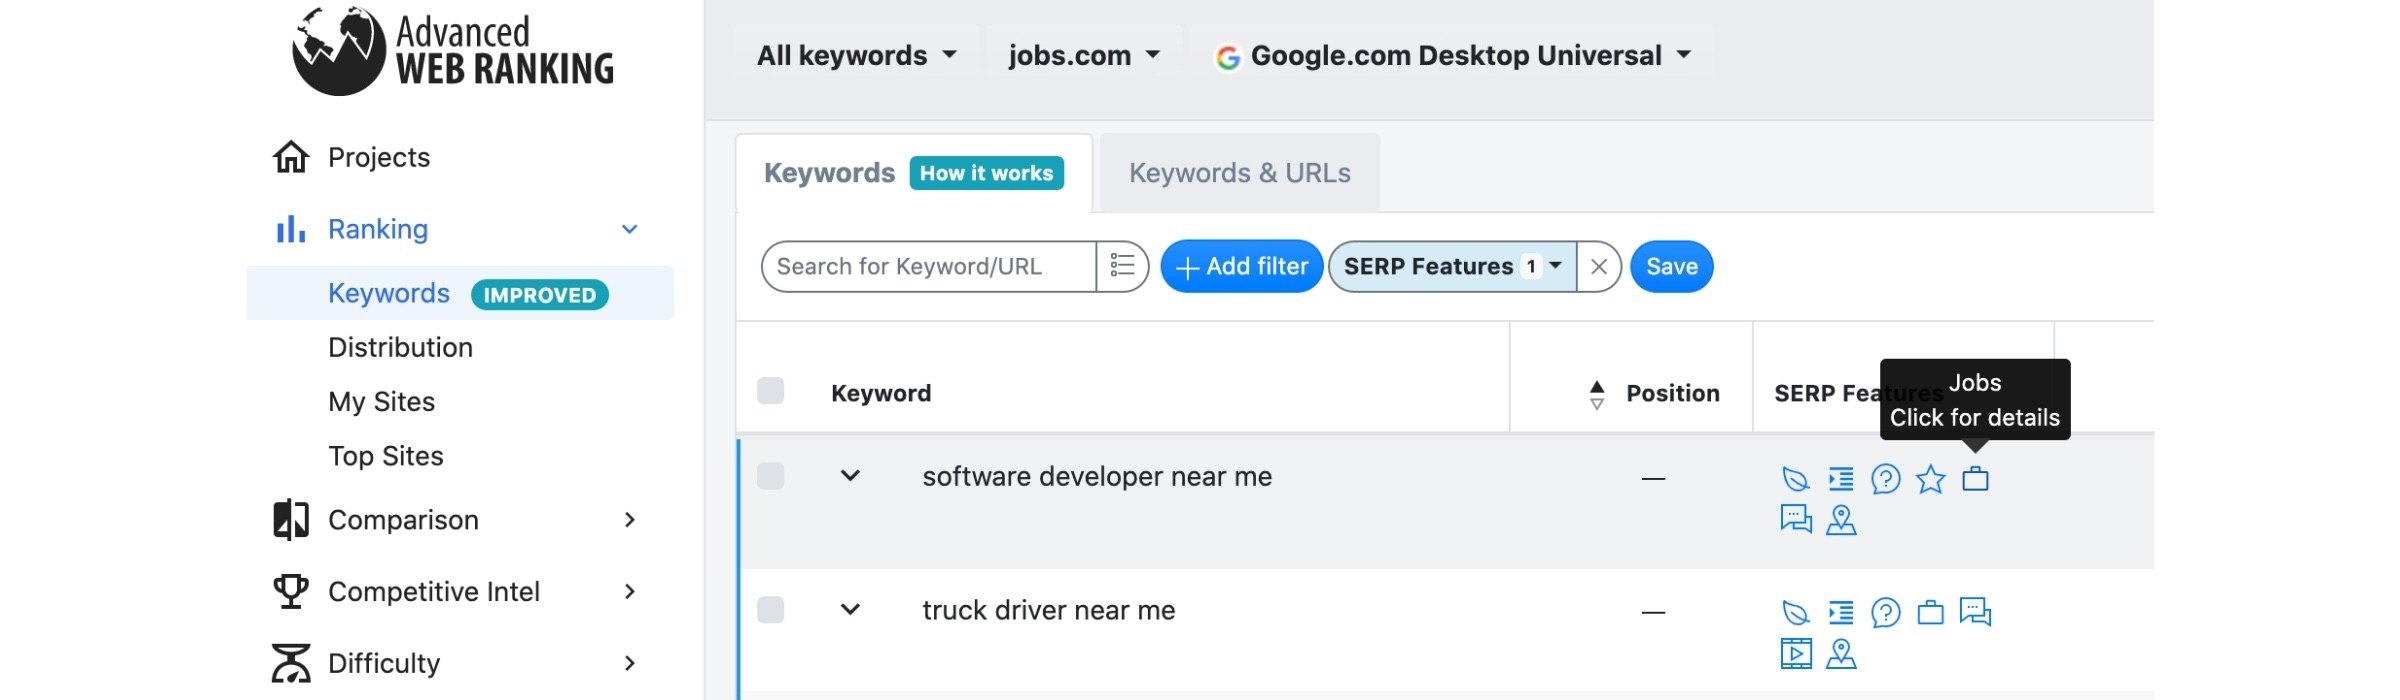Click the 'software developer near me' keyword text
2400x700 pixels.
tap(1097, 476)
